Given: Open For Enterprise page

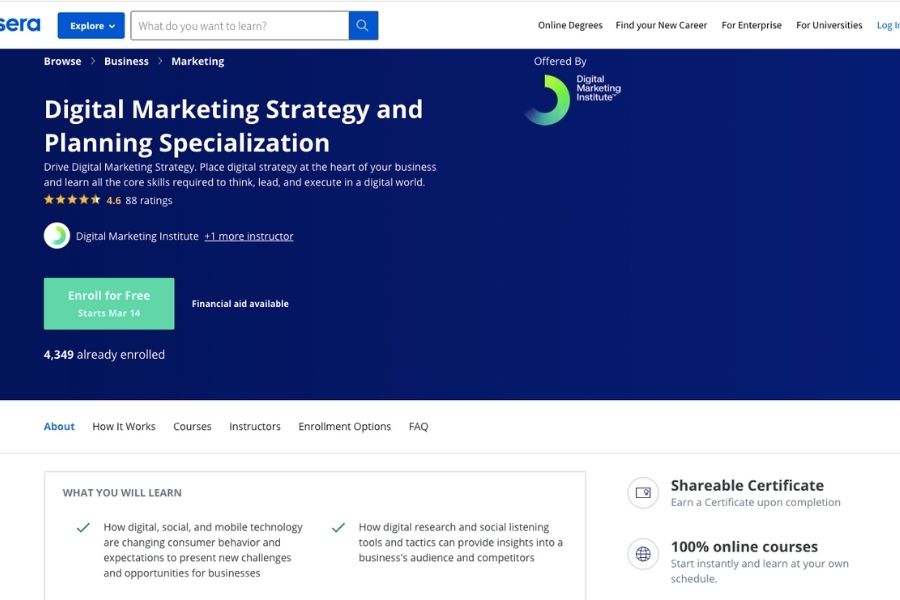Looking at the screenshot, I should tap(751, 25).
